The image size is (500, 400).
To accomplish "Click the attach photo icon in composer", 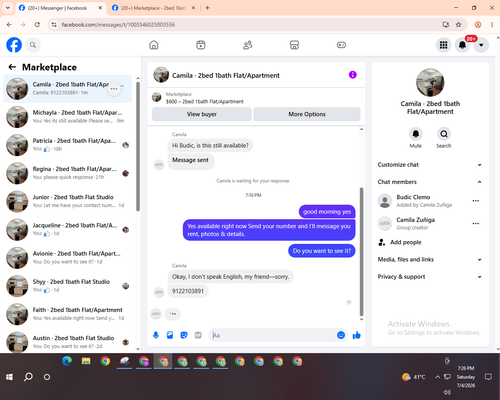I will 170,335.
